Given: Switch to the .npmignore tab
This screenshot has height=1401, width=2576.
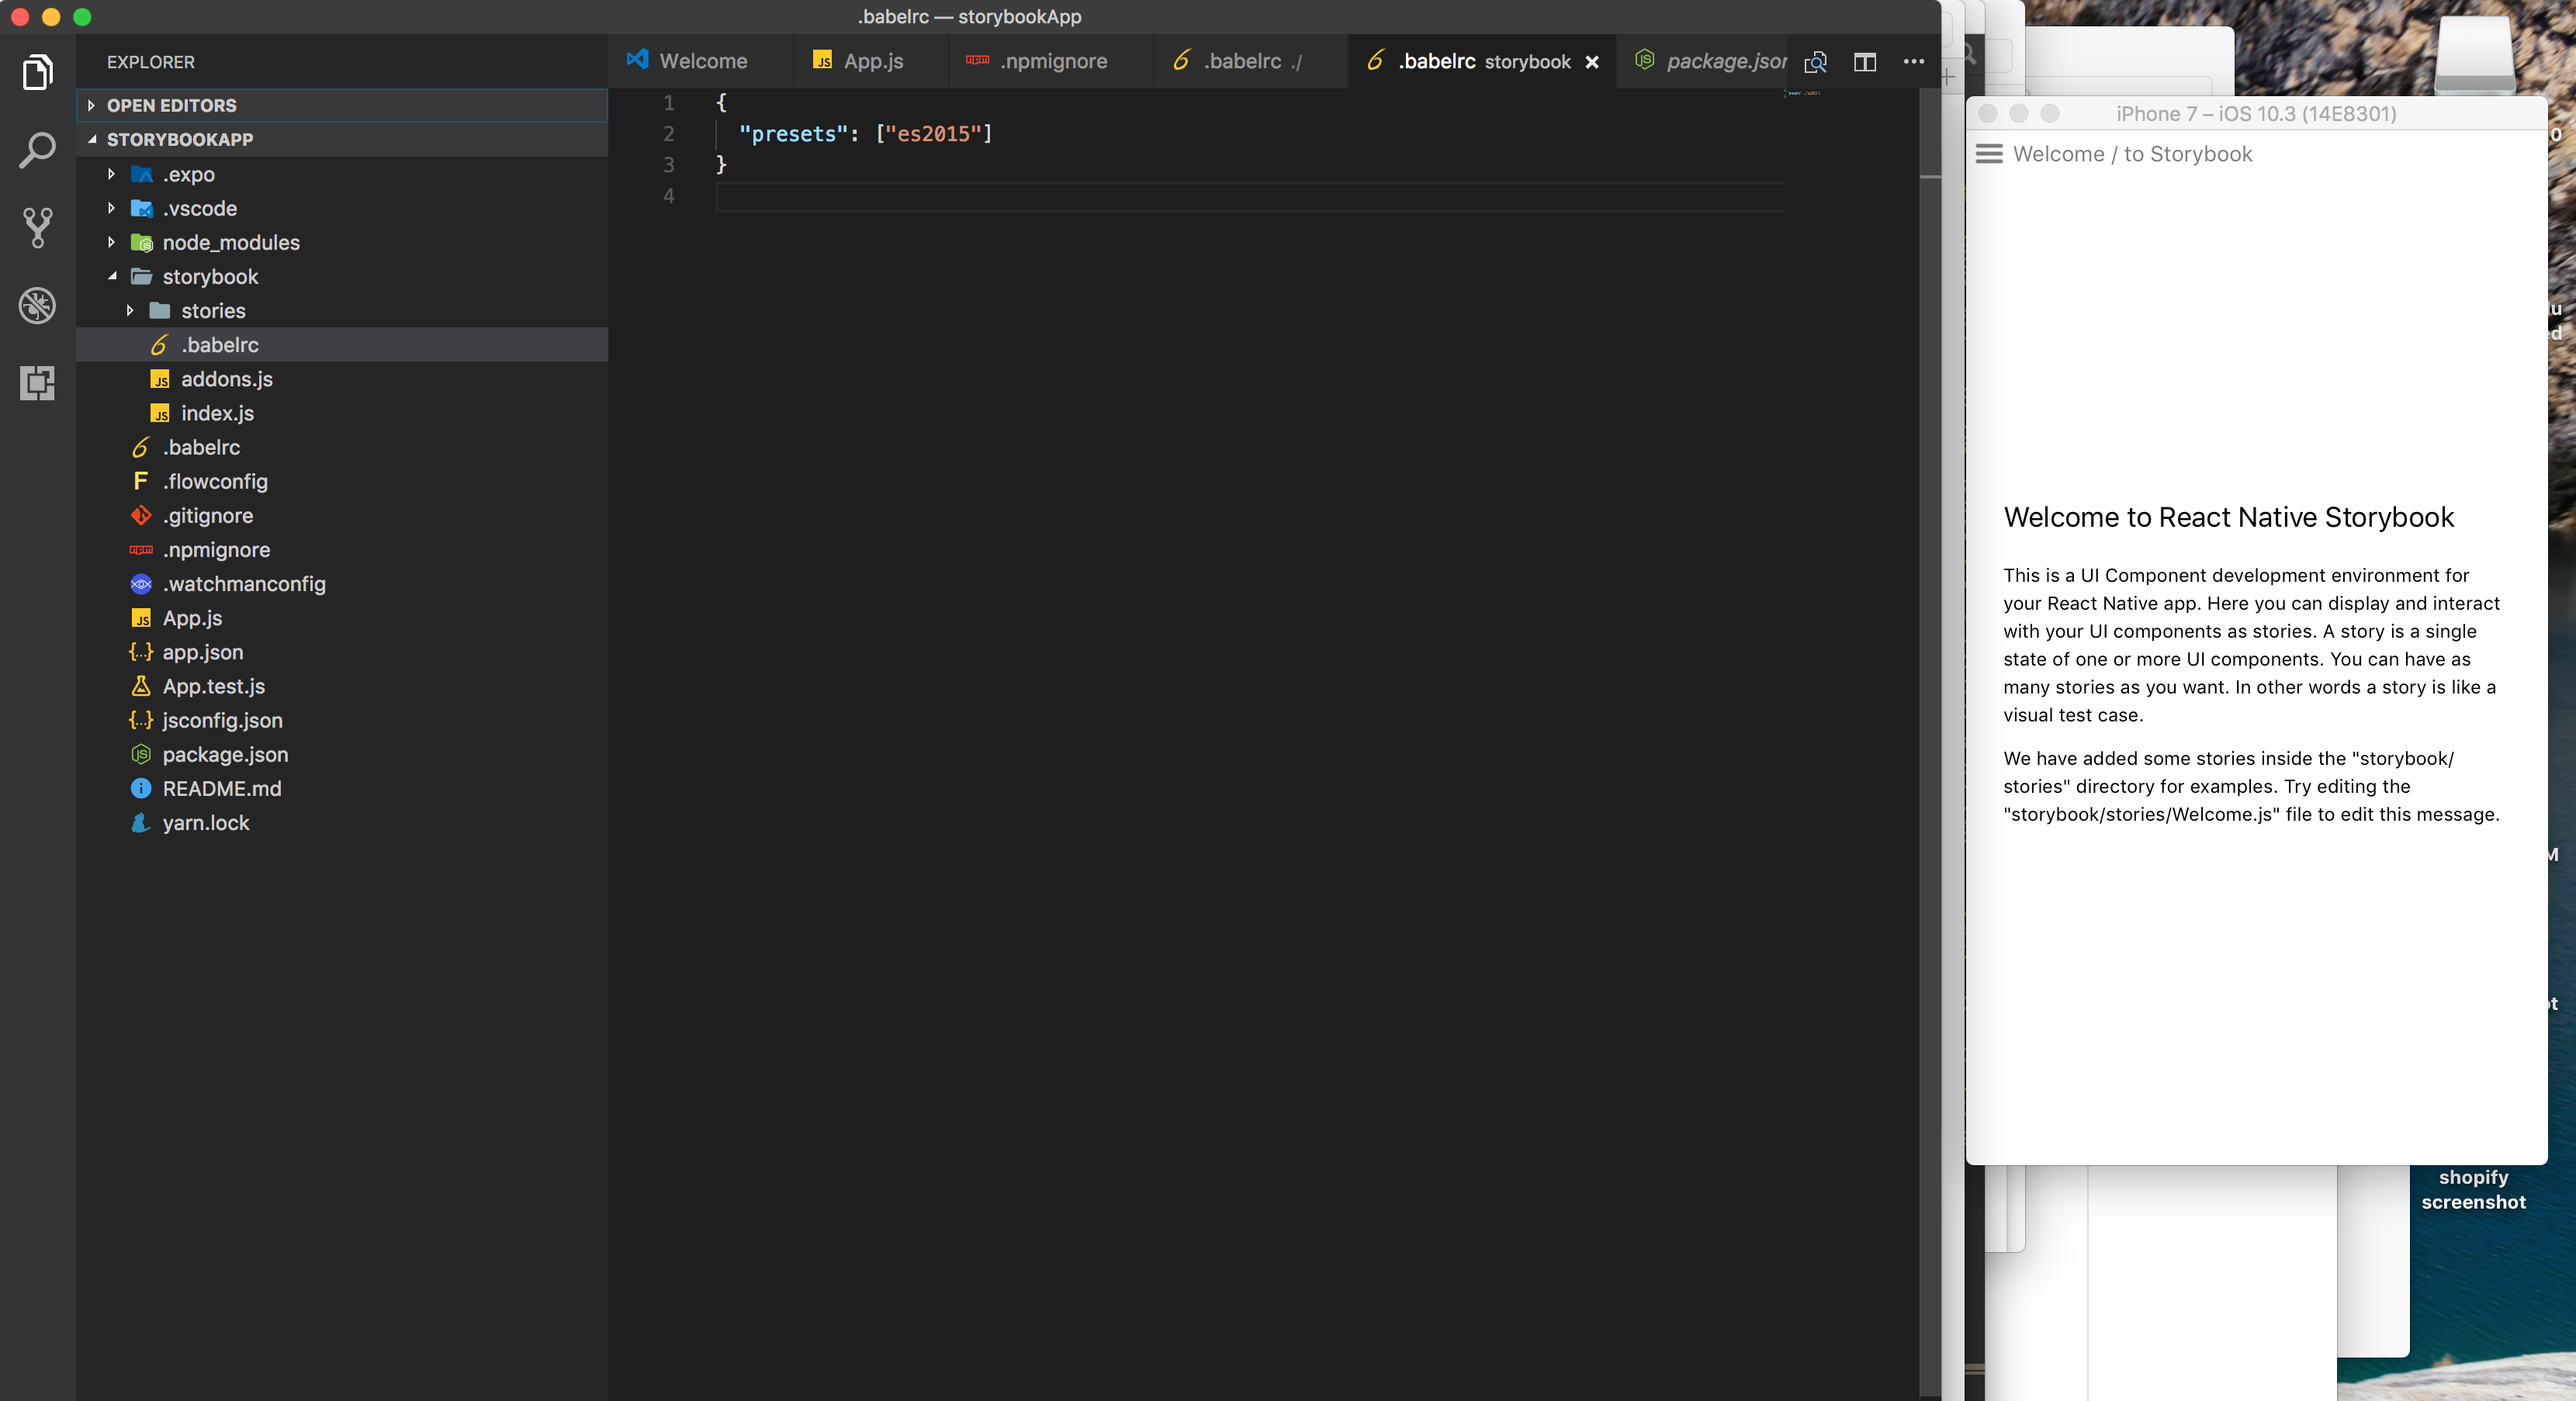Looking at the screenshot, I should pos(1052,62).
